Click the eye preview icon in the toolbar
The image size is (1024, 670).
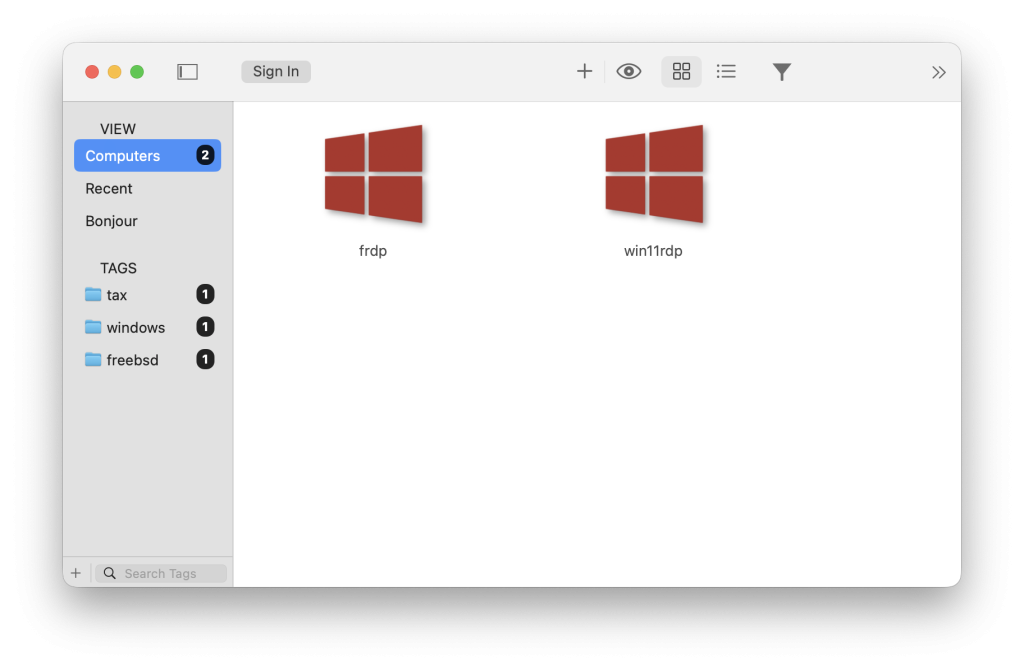(x=629, y=71)
